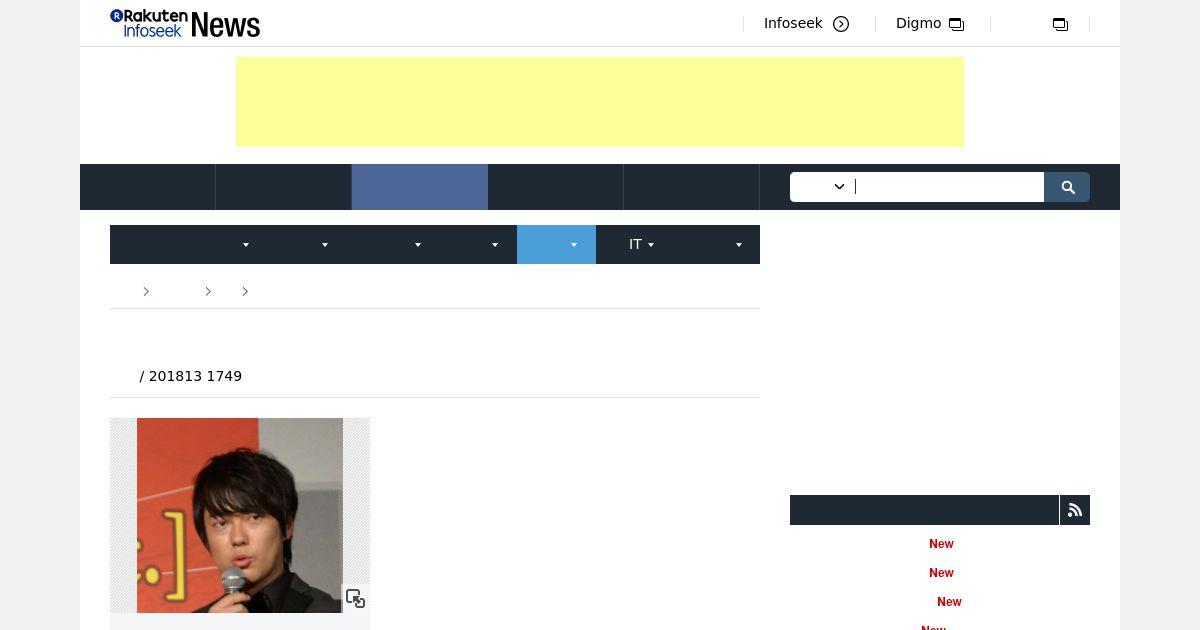The height and width of the screenshot is (630, 1200).
Task: Open the Rakuten Infoseek News logo
Action: click(185, 24)
